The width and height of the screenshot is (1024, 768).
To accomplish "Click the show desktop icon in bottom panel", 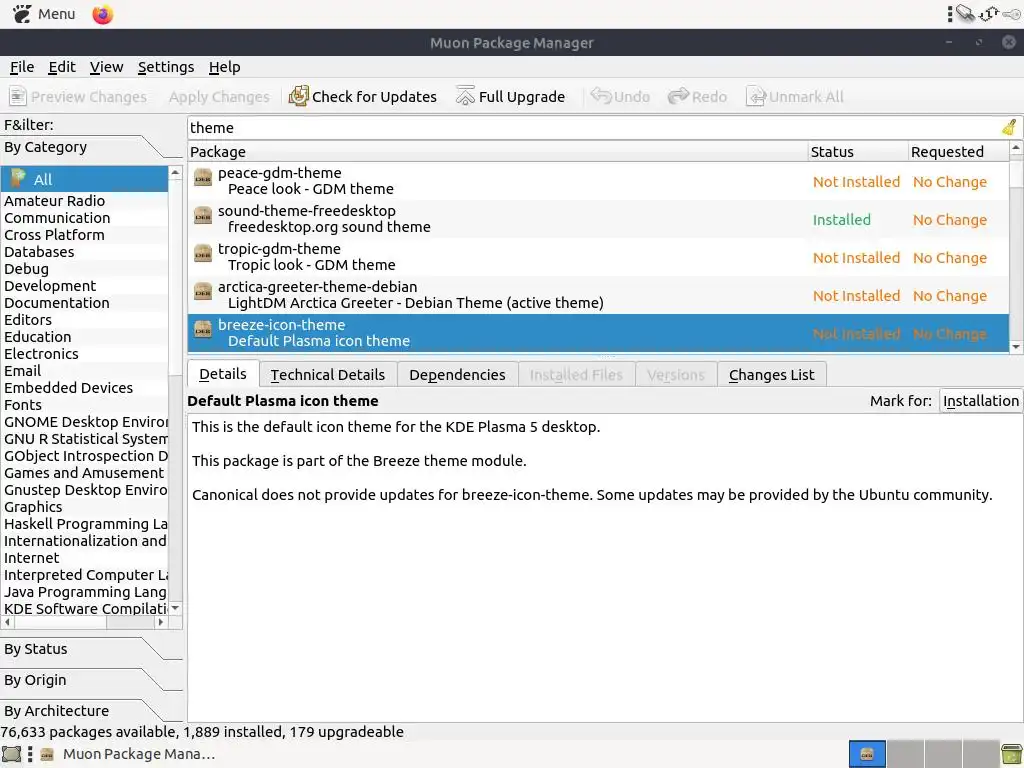I will [x=12, y=754].
